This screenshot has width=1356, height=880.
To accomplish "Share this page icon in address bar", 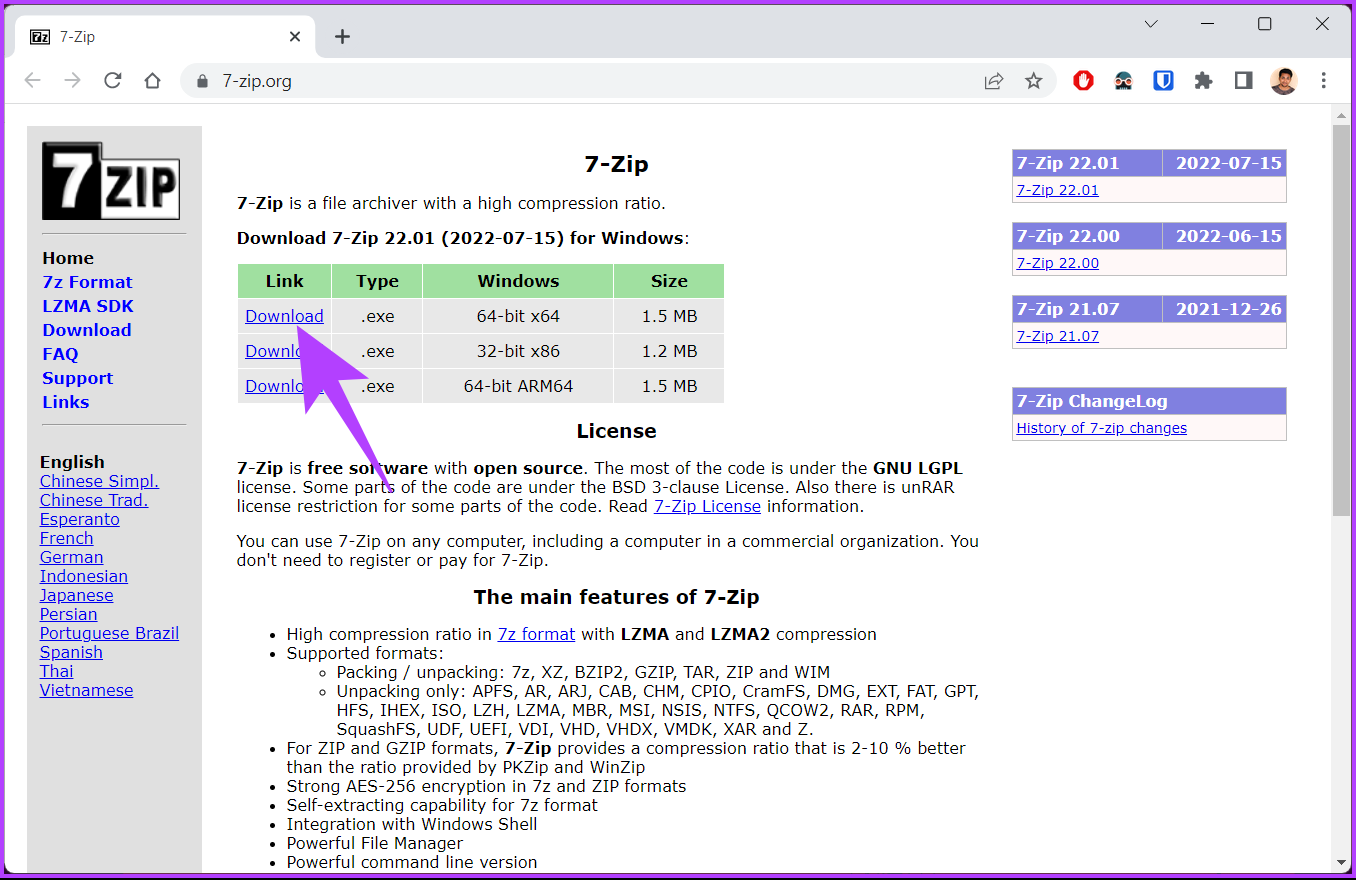I will [993, 81].
